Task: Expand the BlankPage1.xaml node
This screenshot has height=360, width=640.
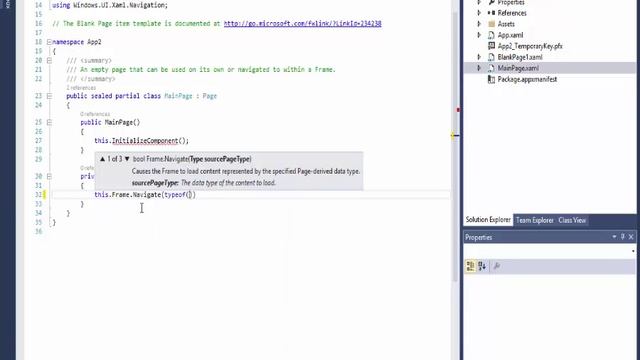Action: point(479,57)
